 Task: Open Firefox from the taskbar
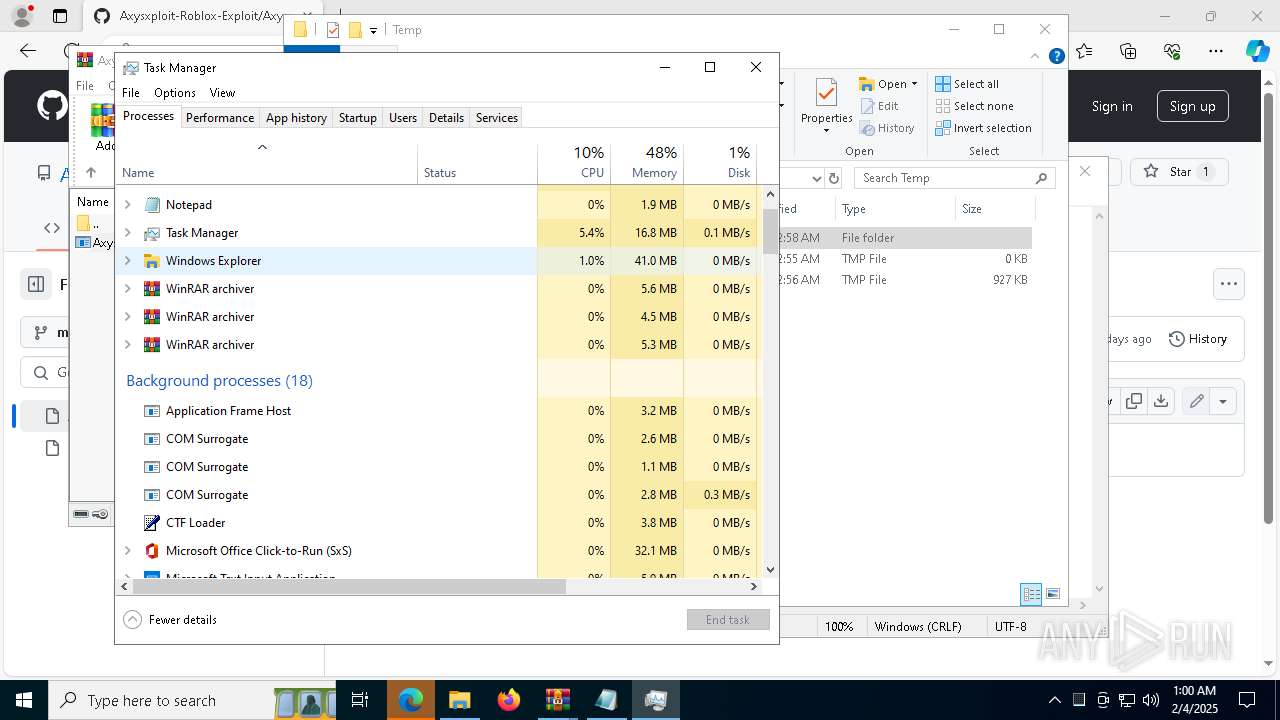click(509, 700)
